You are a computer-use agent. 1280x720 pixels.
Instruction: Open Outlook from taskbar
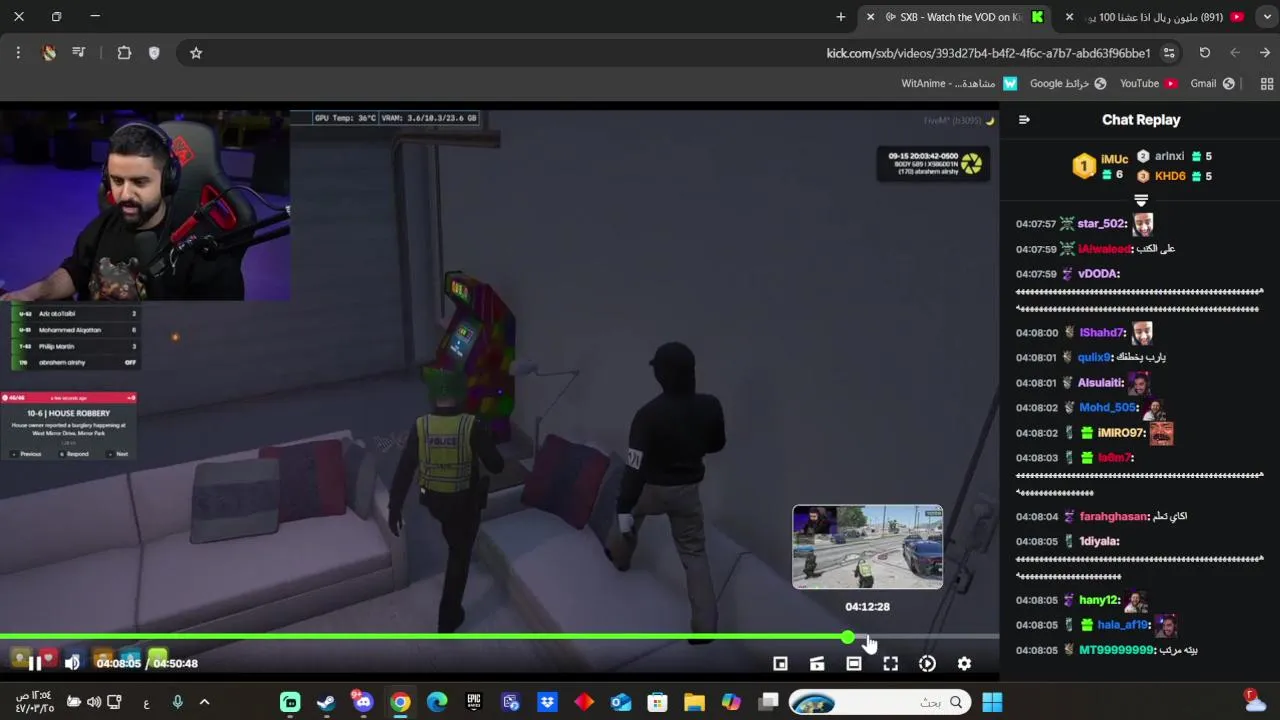[x=621, y=703]
